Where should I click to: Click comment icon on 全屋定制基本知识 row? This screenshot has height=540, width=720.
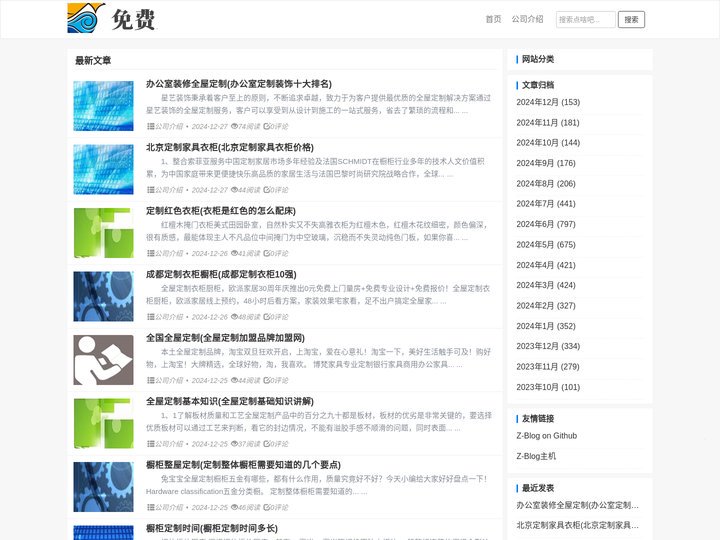click(266, 444)
